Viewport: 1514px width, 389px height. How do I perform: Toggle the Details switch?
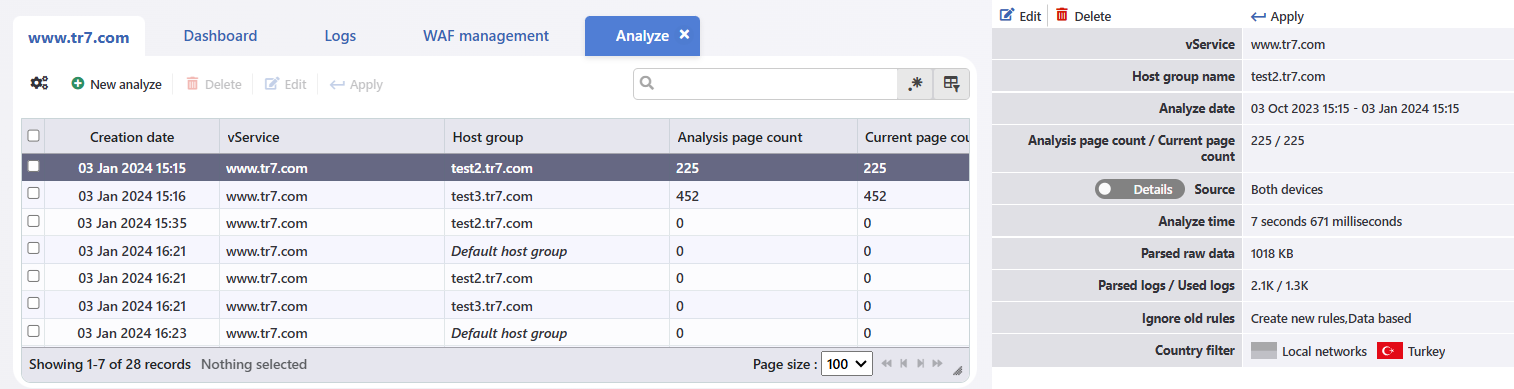[1140, 189]
